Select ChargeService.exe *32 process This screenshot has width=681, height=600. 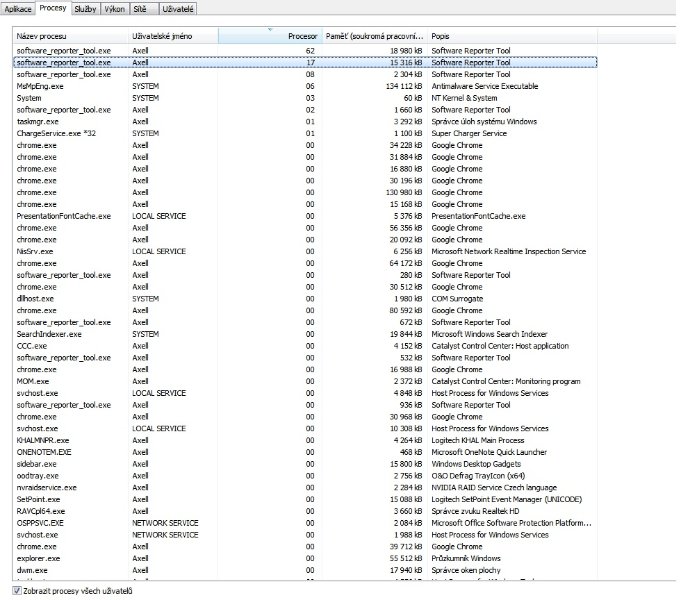pyautogui.click(x=305, y=133)
